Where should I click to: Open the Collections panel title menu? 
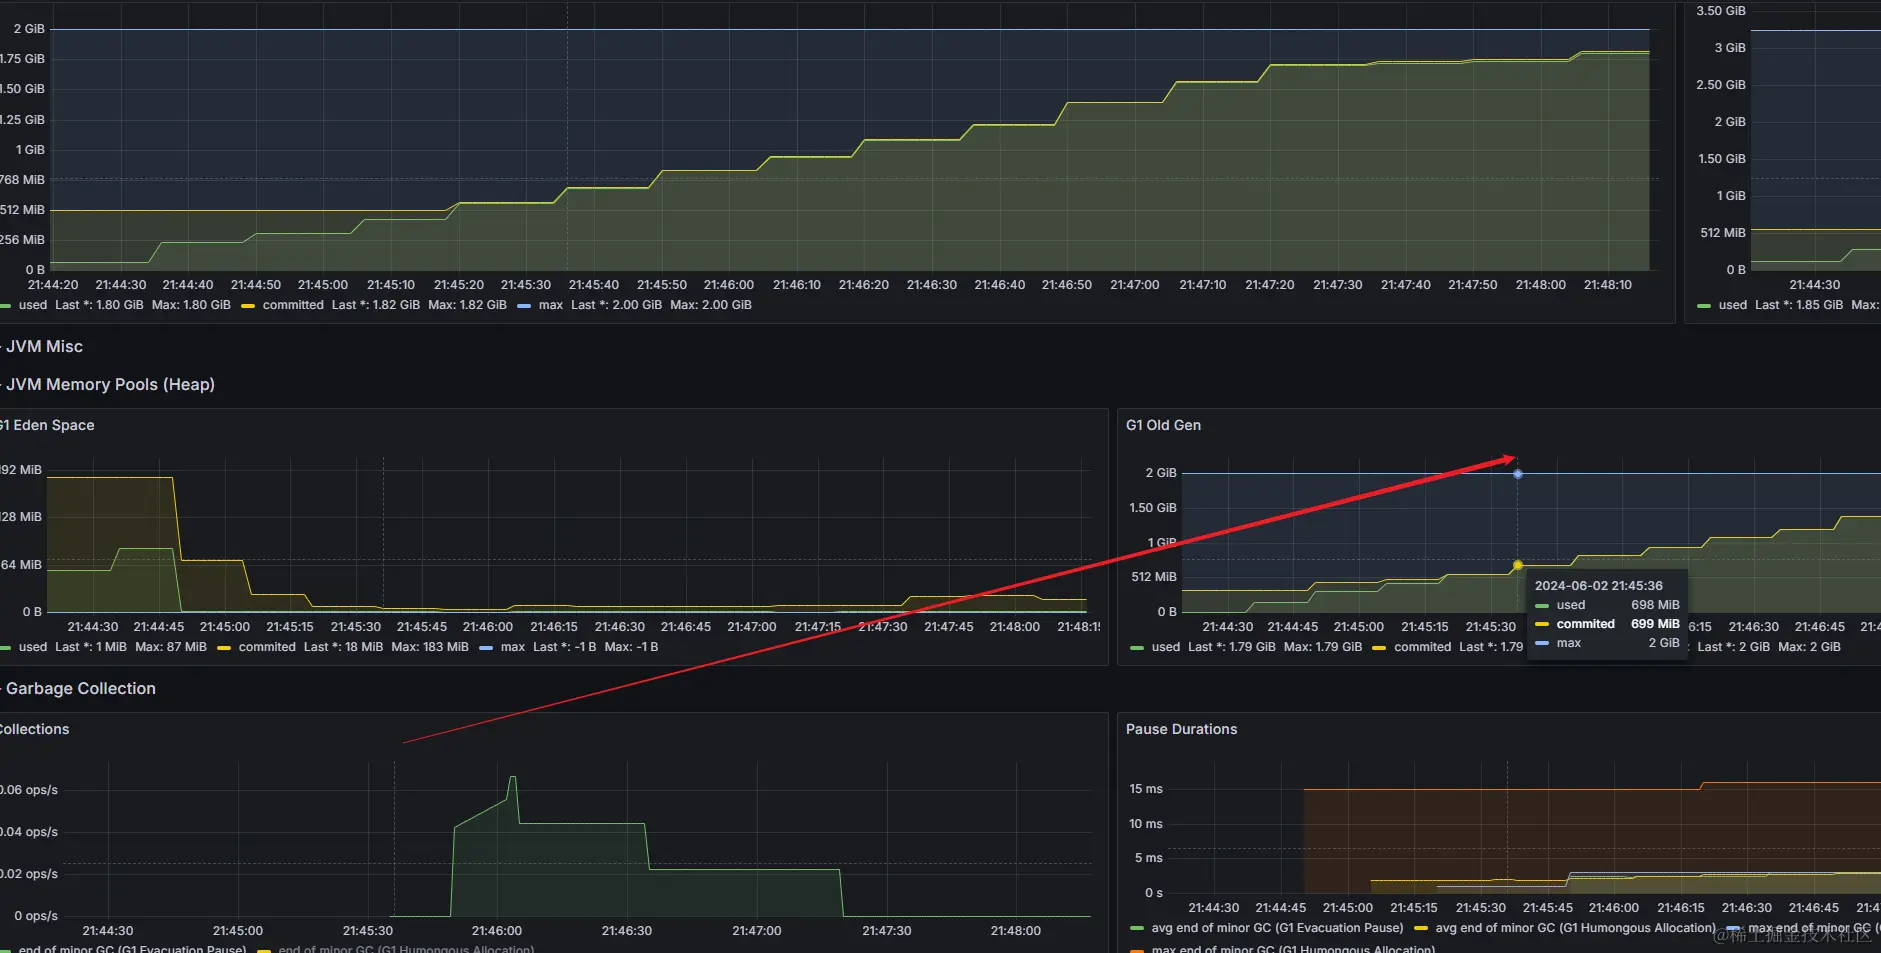[35, 729]
